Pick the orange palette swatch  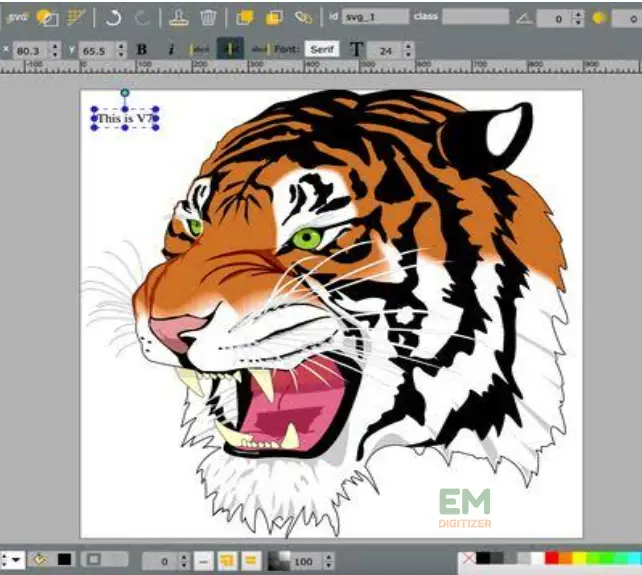click(x=565, y=558)
